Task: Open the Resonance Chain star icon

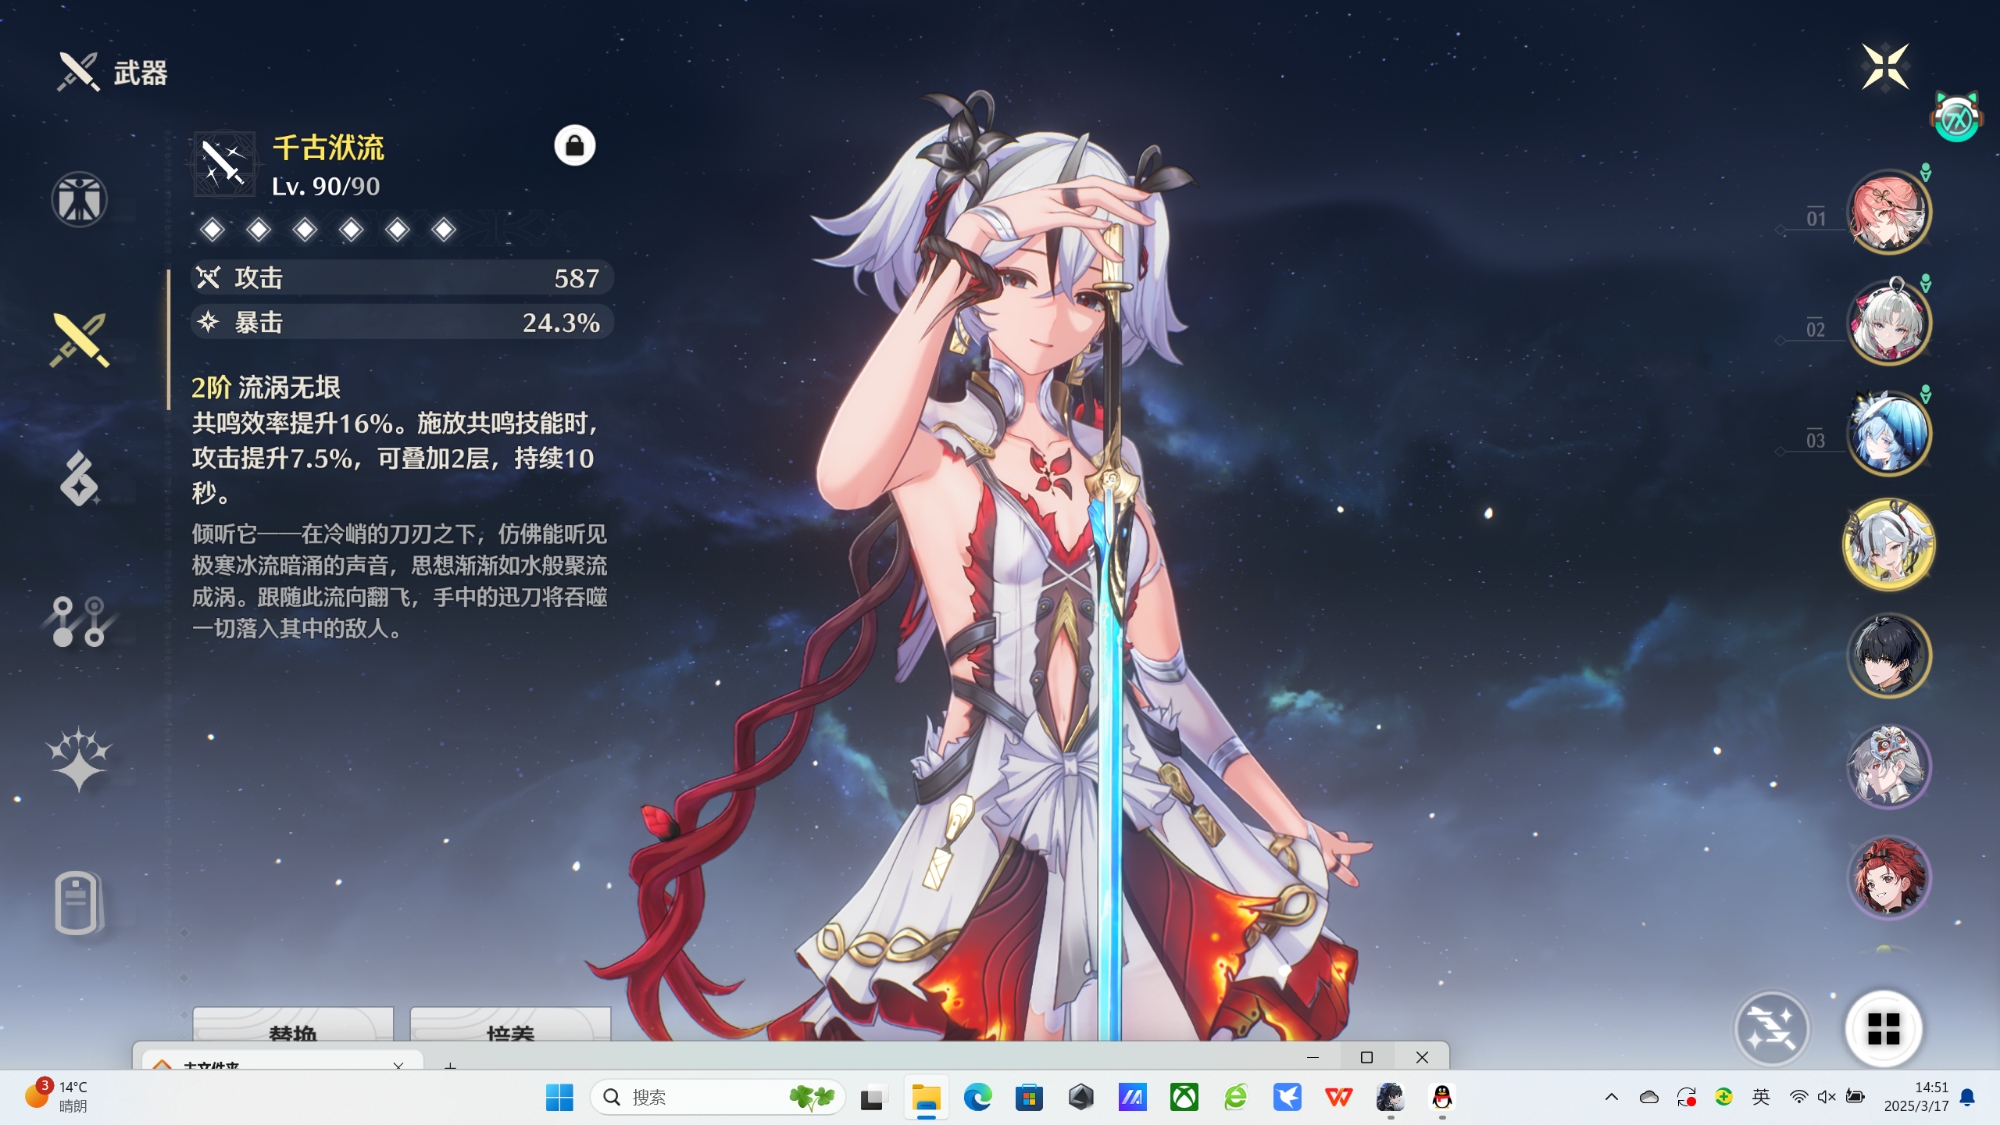Action: pyautogui.click(x=79, y=760)
